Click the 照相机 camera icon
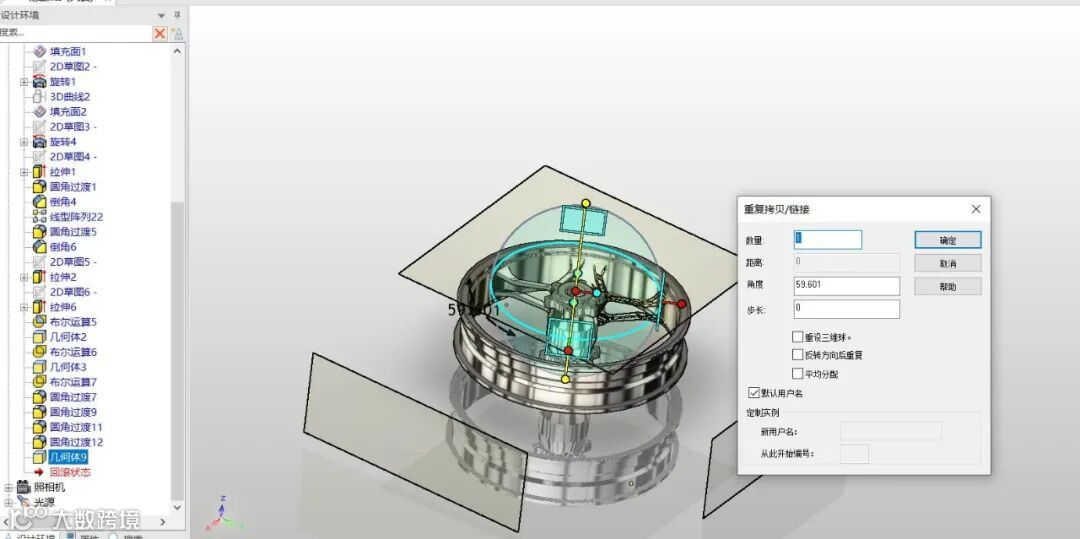The width and height of the screenshot is (1080, 539). (x=24, y=487)
